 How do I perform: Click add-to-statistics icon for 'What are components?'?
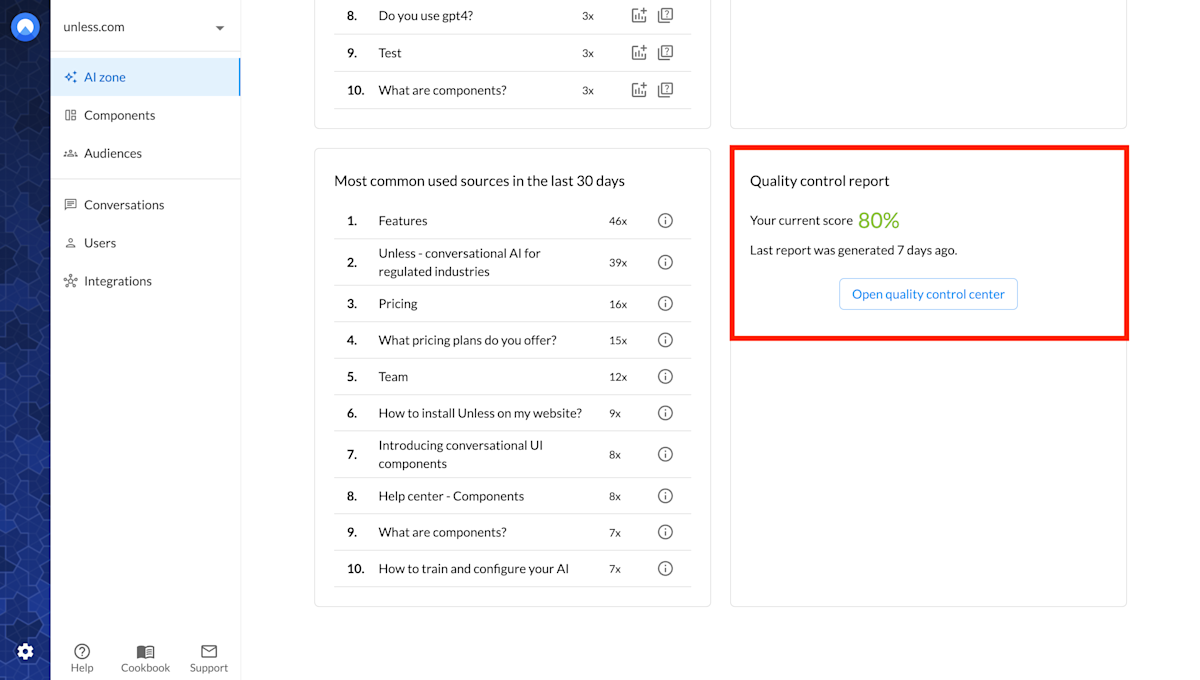(639, 89)
